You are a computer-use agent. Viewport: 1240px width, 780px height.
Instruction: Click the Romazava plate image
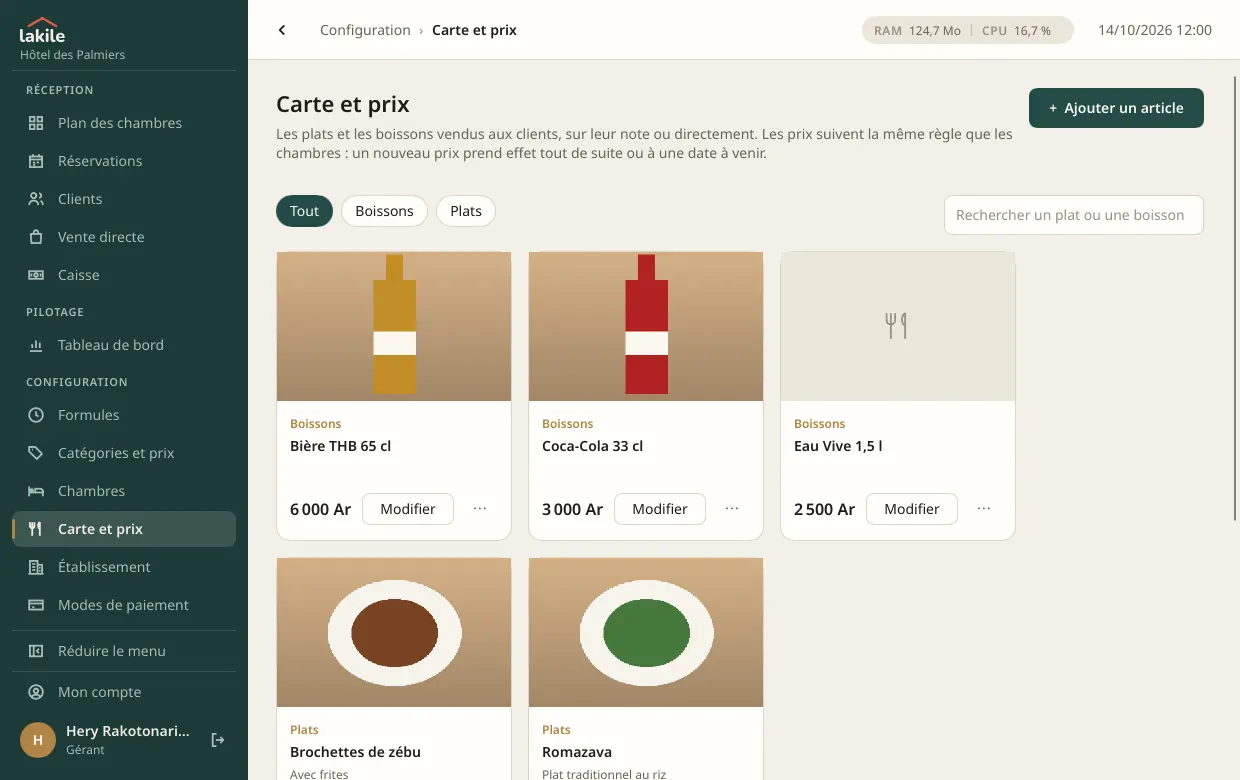(x=646, y=632)
